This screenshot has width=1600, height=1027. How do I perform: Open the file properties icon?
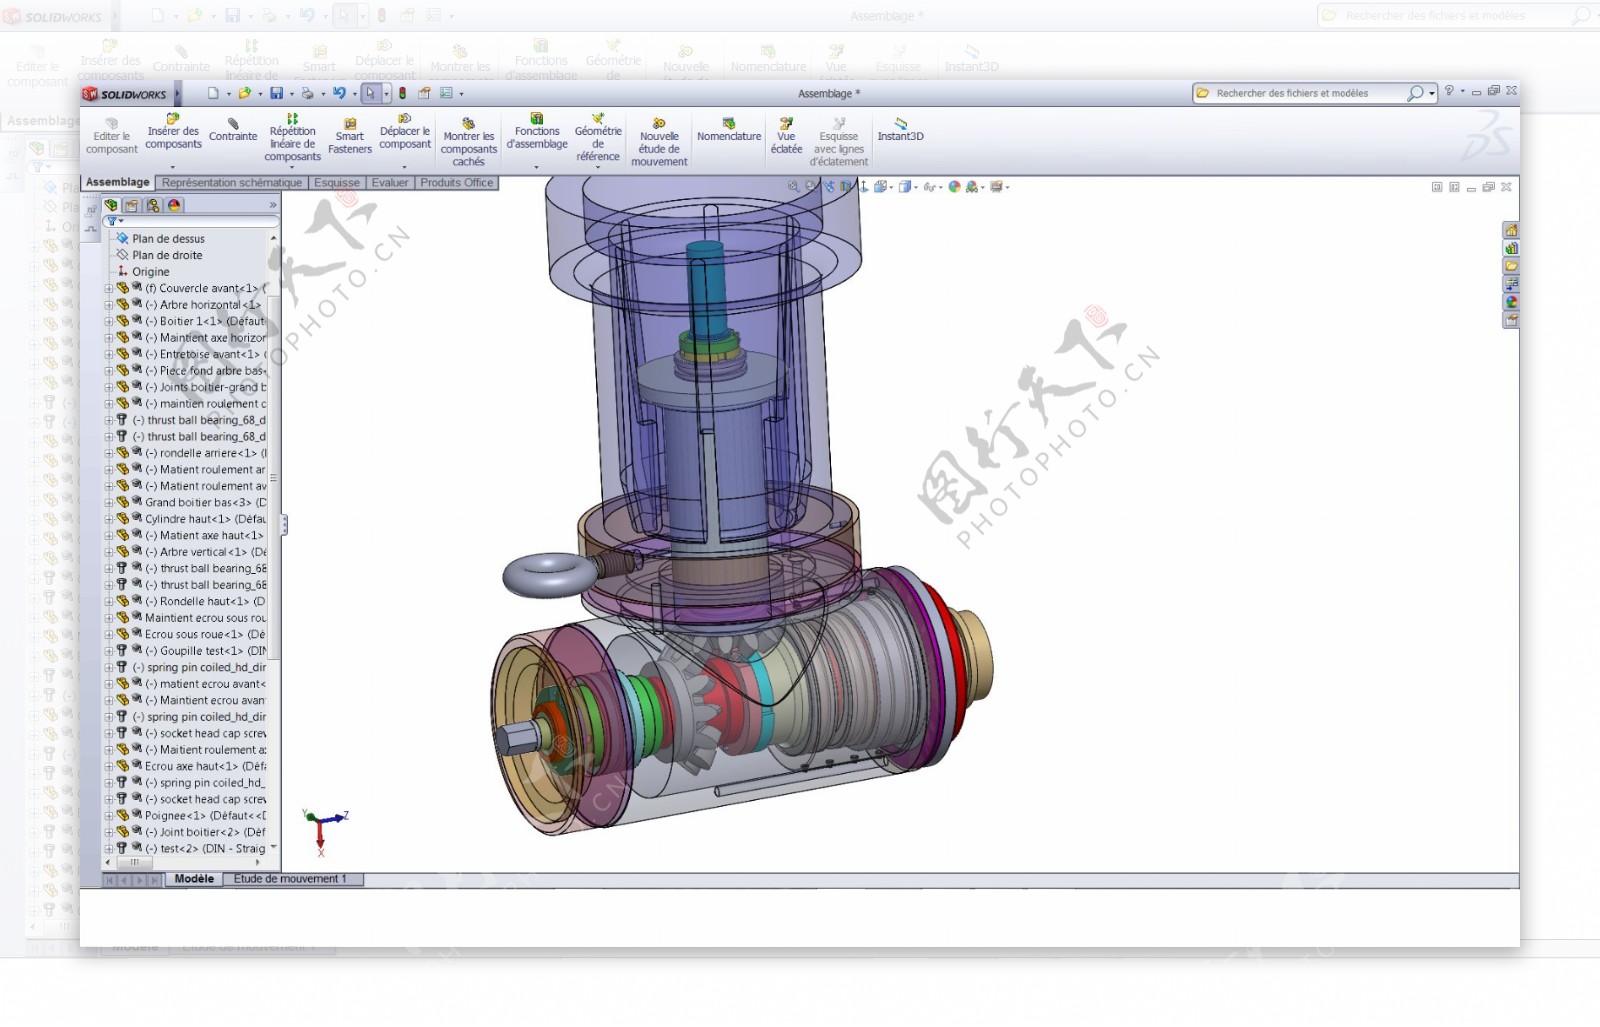(x=424, y=93)
